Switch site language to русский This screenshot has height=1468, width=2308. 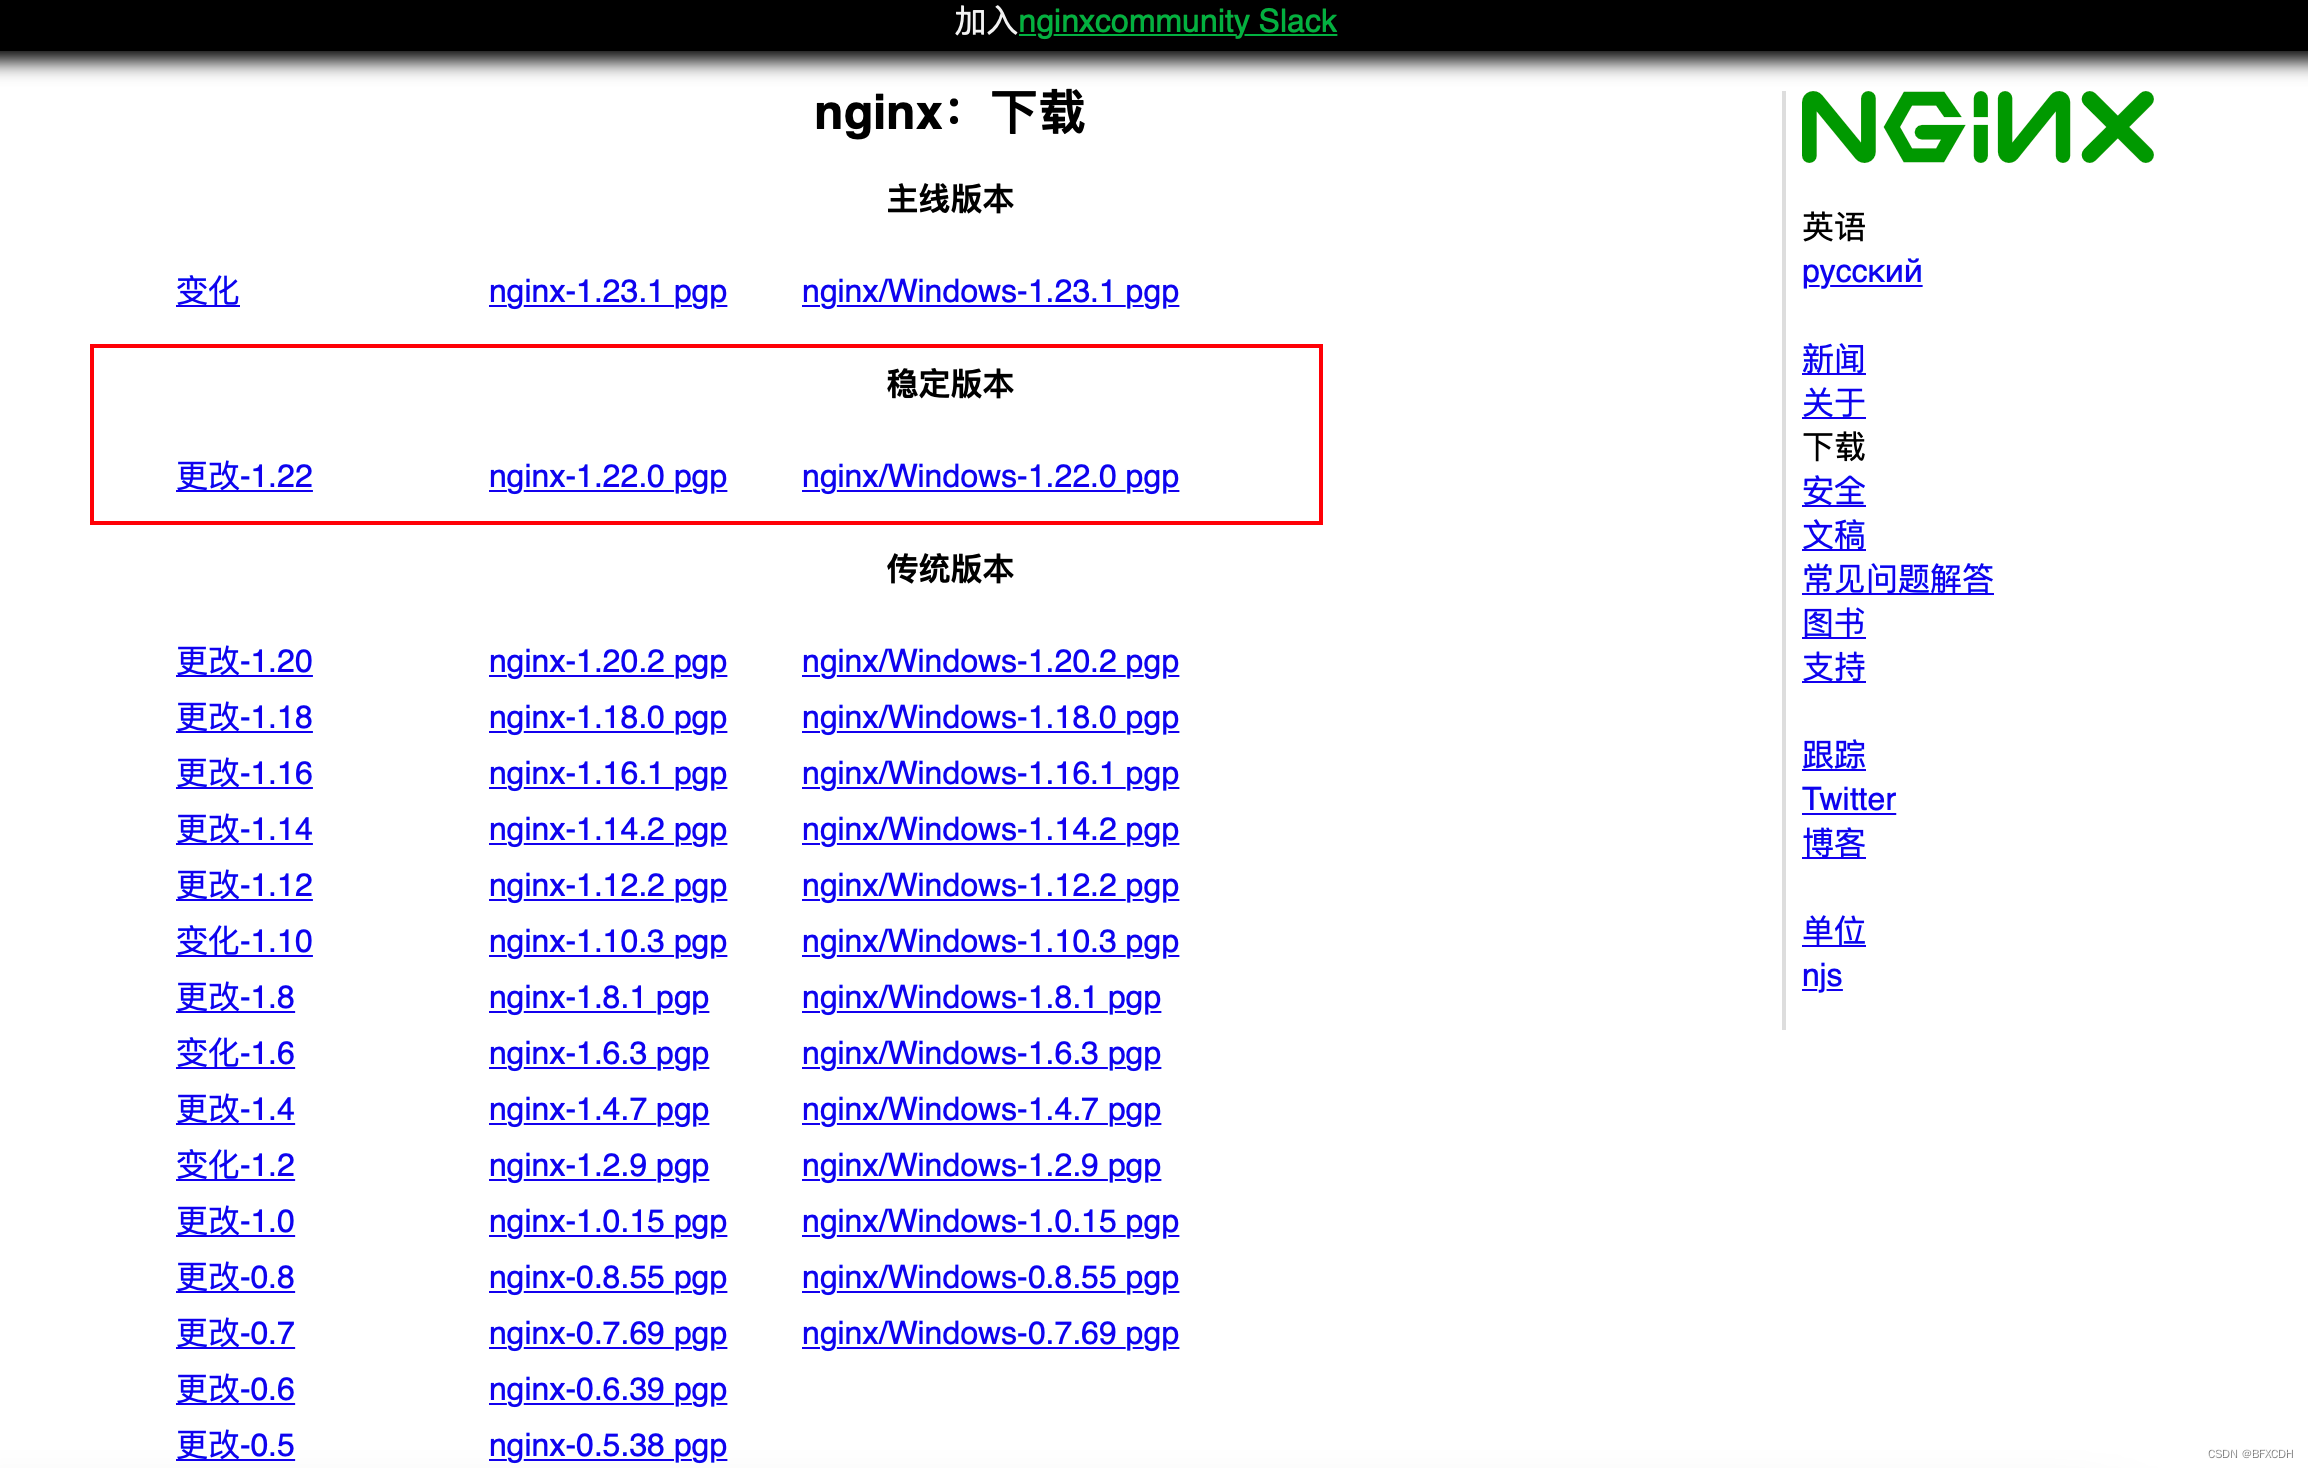pos(1860,271)
